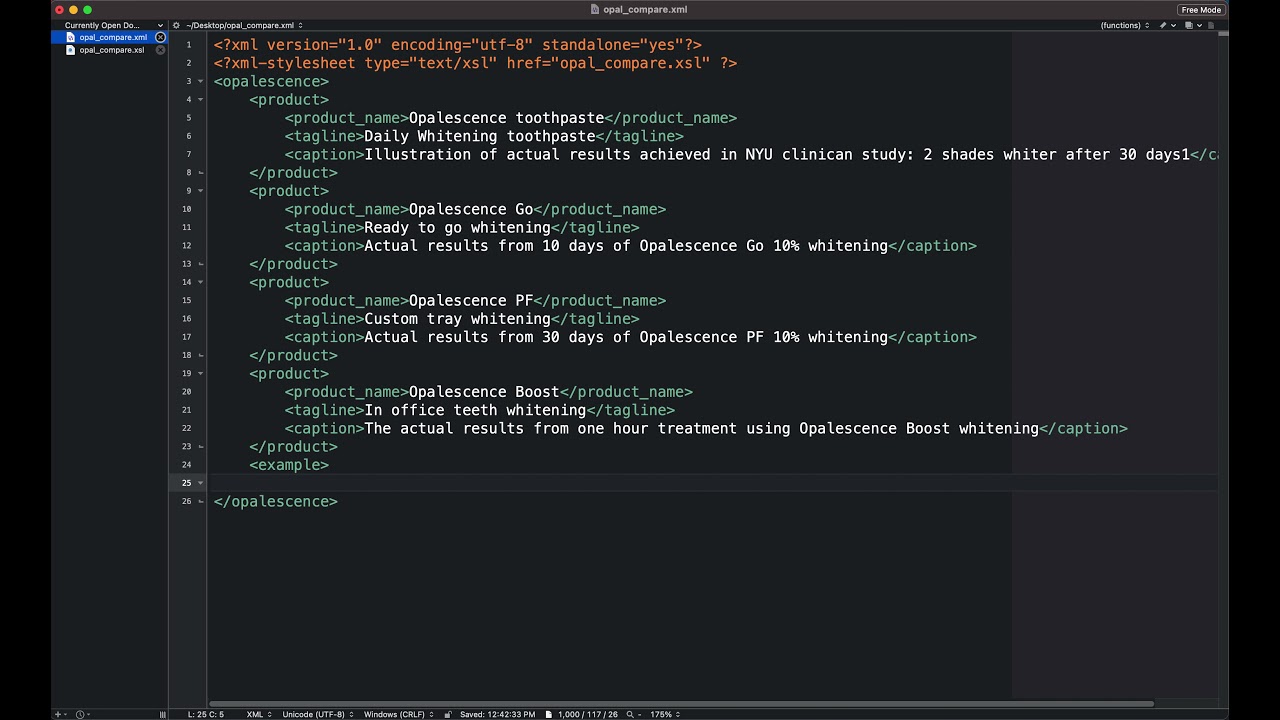Click the text 'Custom tray whitening'

[x=457, y=319]
